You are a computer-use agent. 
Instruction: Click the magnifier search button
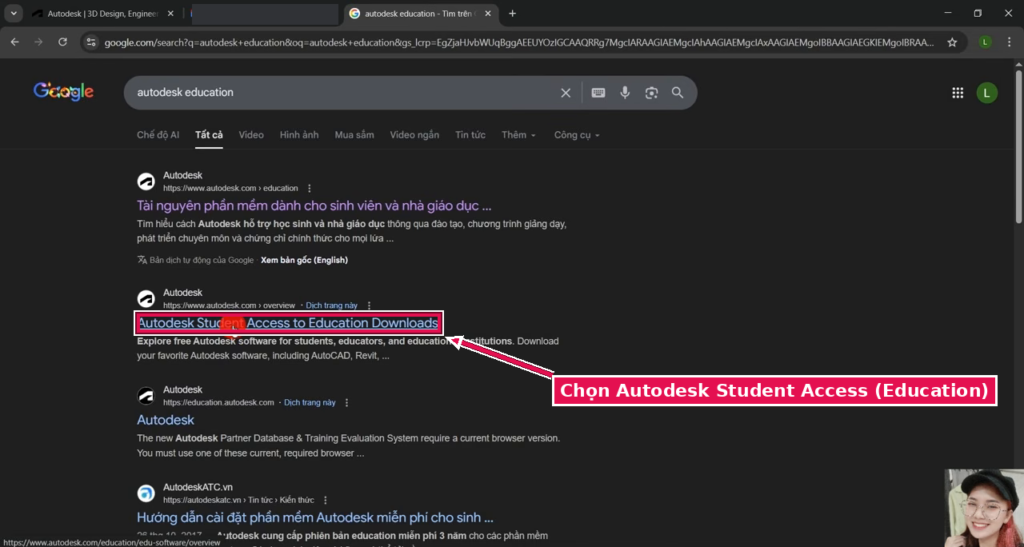point(677,93)
